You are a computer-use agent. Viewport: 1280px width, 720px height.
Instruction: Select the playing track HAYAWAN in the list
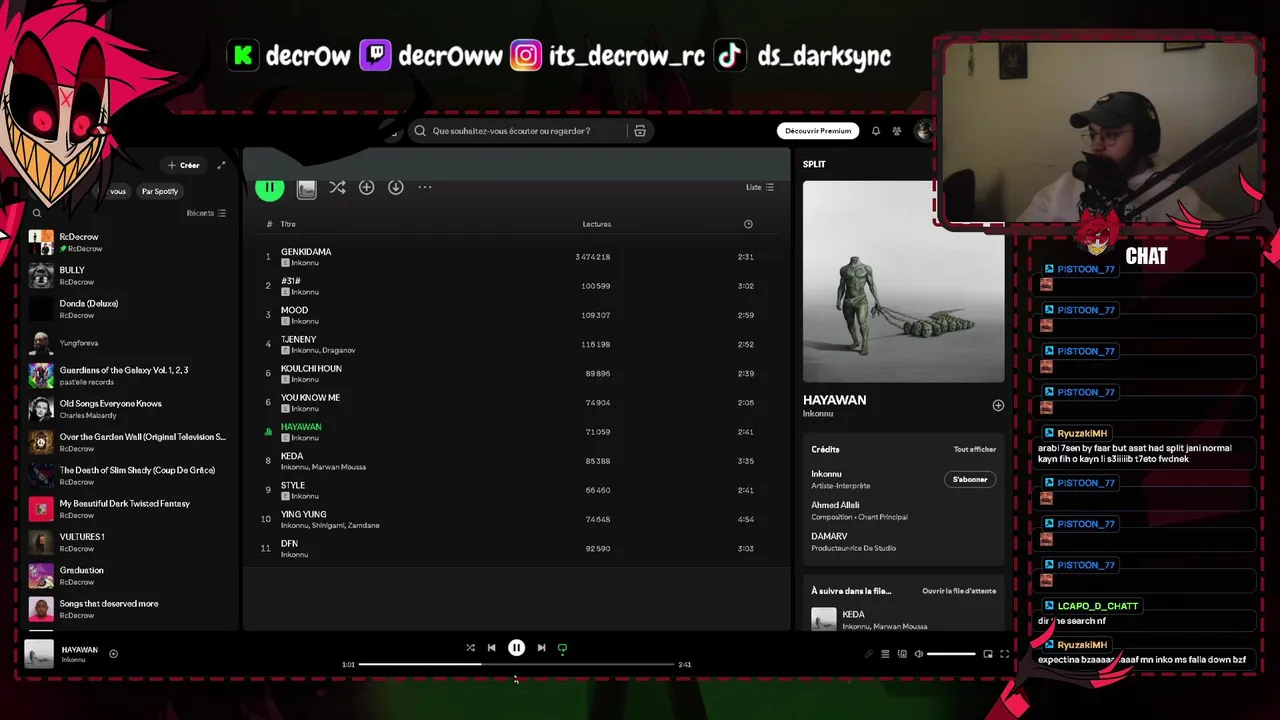tap(517, 431)
